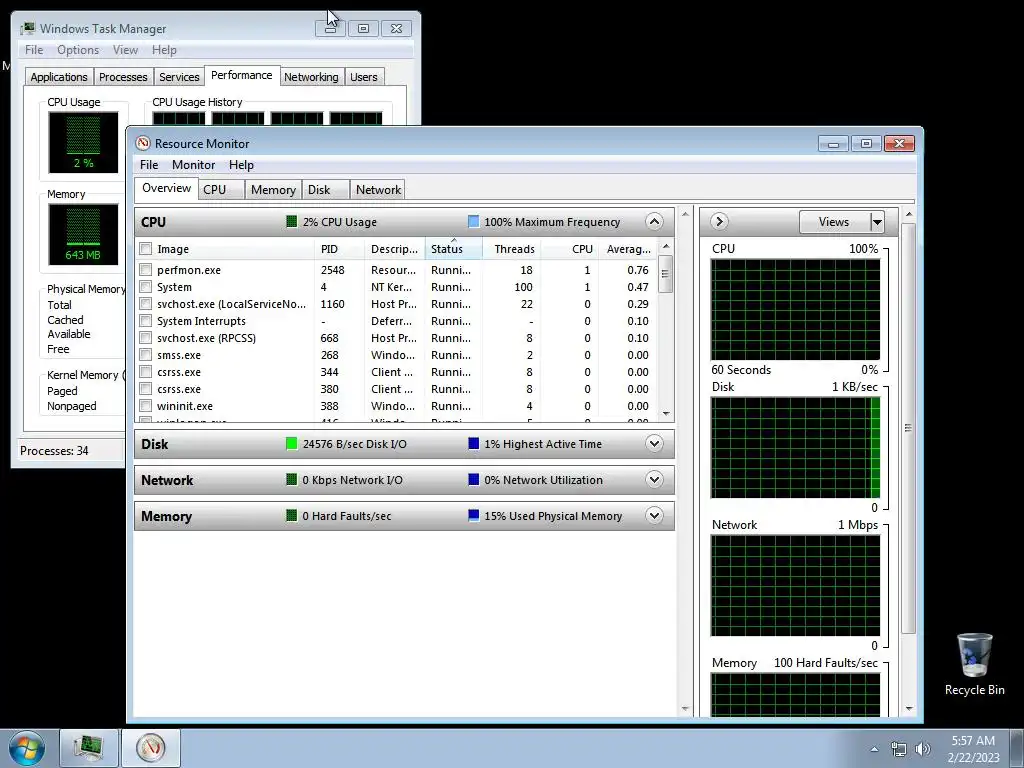Show hidden tray icons arrow
The height and width of the screenshot is (768, 1024).
click(874, 749)
